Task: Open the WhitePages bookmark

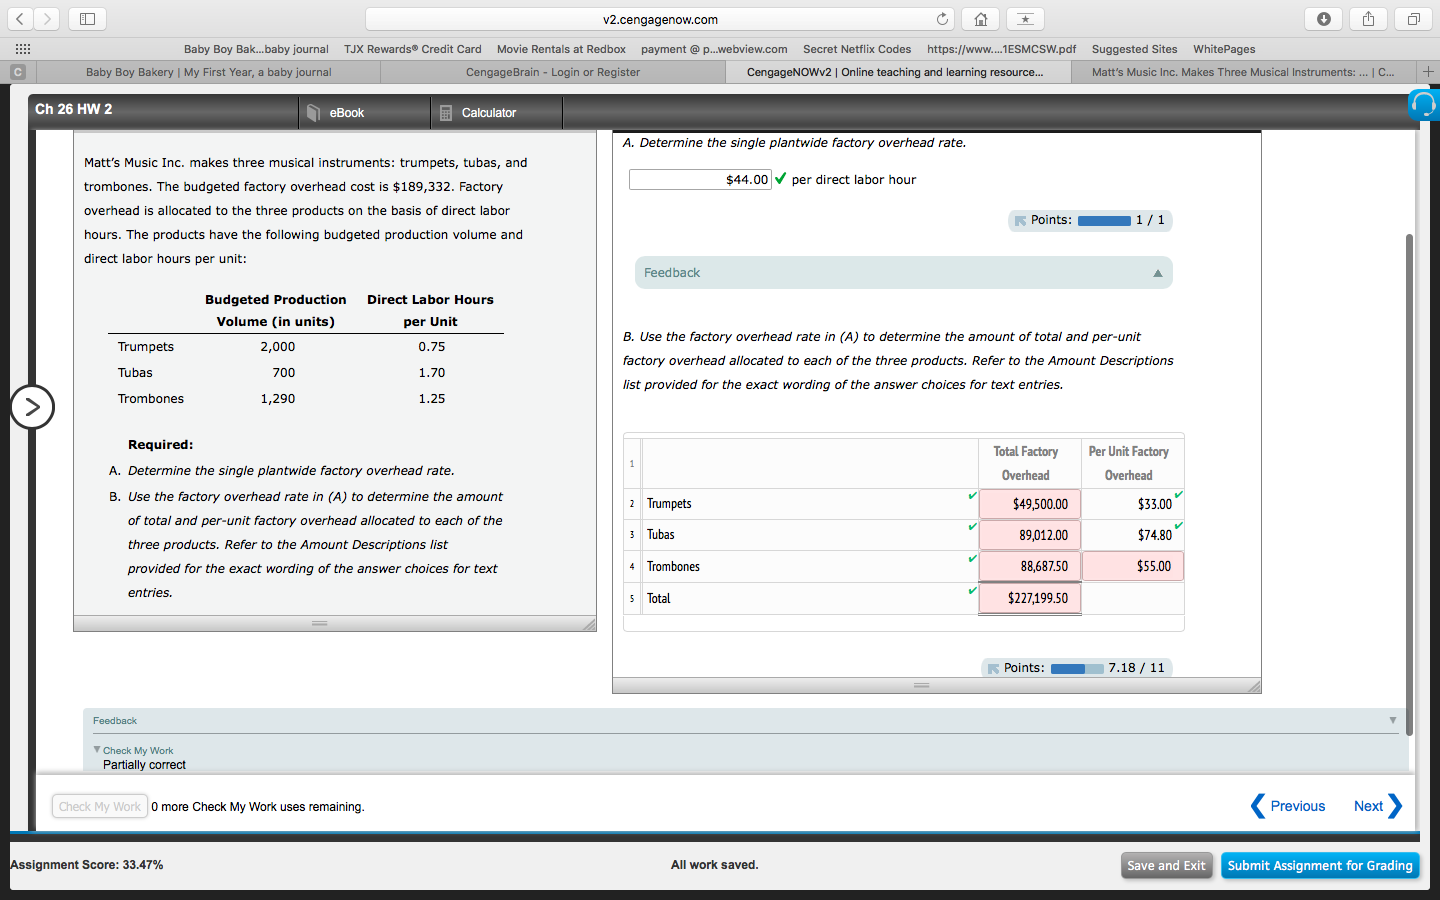Action: point(1224,49)
